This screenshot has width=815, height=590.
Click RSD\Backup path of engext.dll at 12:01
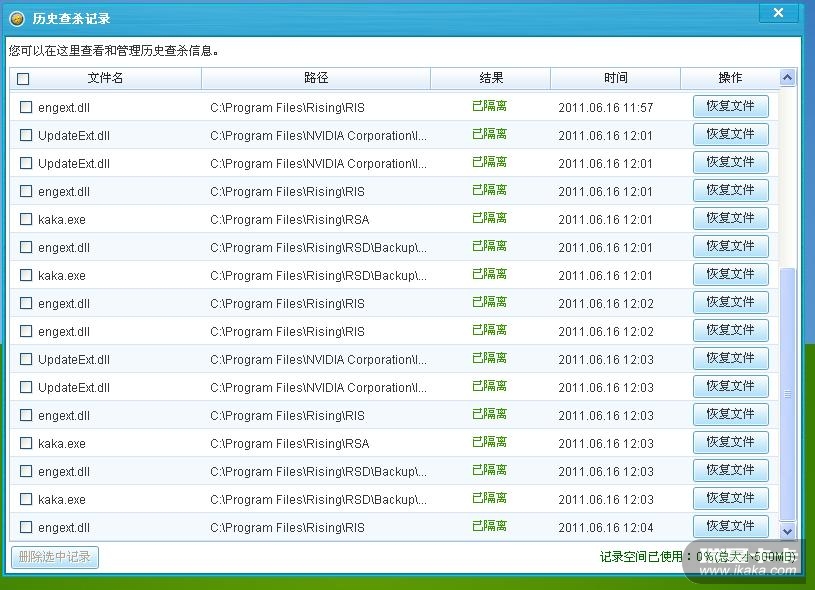click(x=319, y=247)
